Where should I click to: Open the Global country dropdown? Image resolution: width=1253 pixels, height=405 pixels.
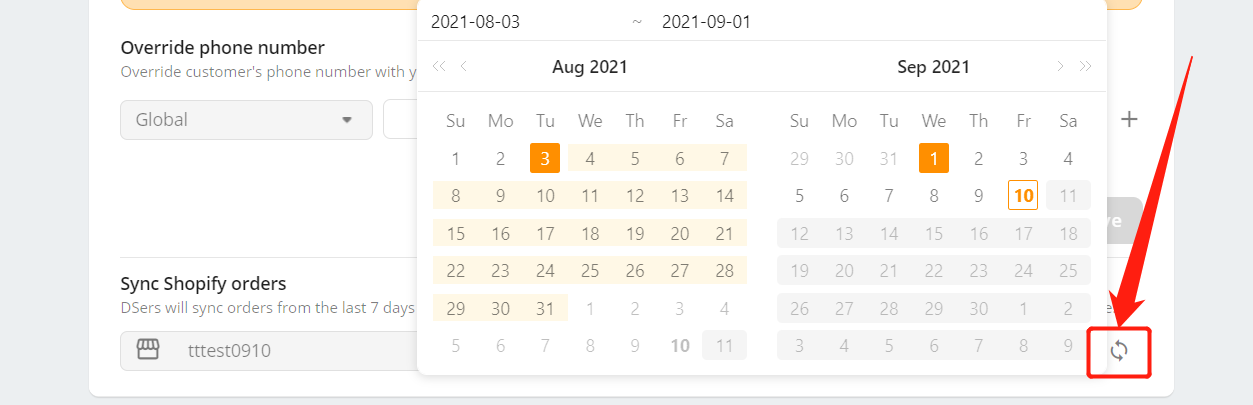(x=246, y=120)
